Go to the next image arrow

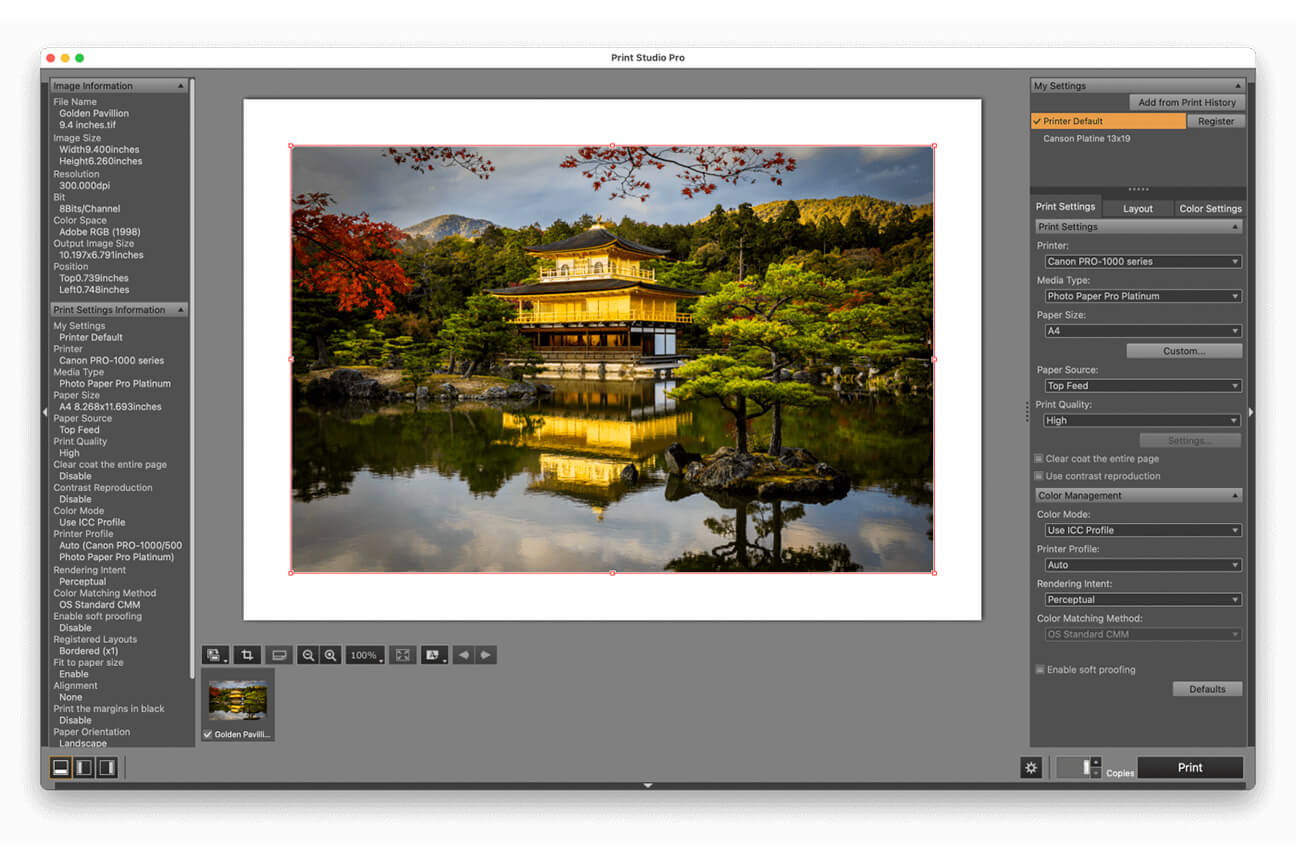486,655
